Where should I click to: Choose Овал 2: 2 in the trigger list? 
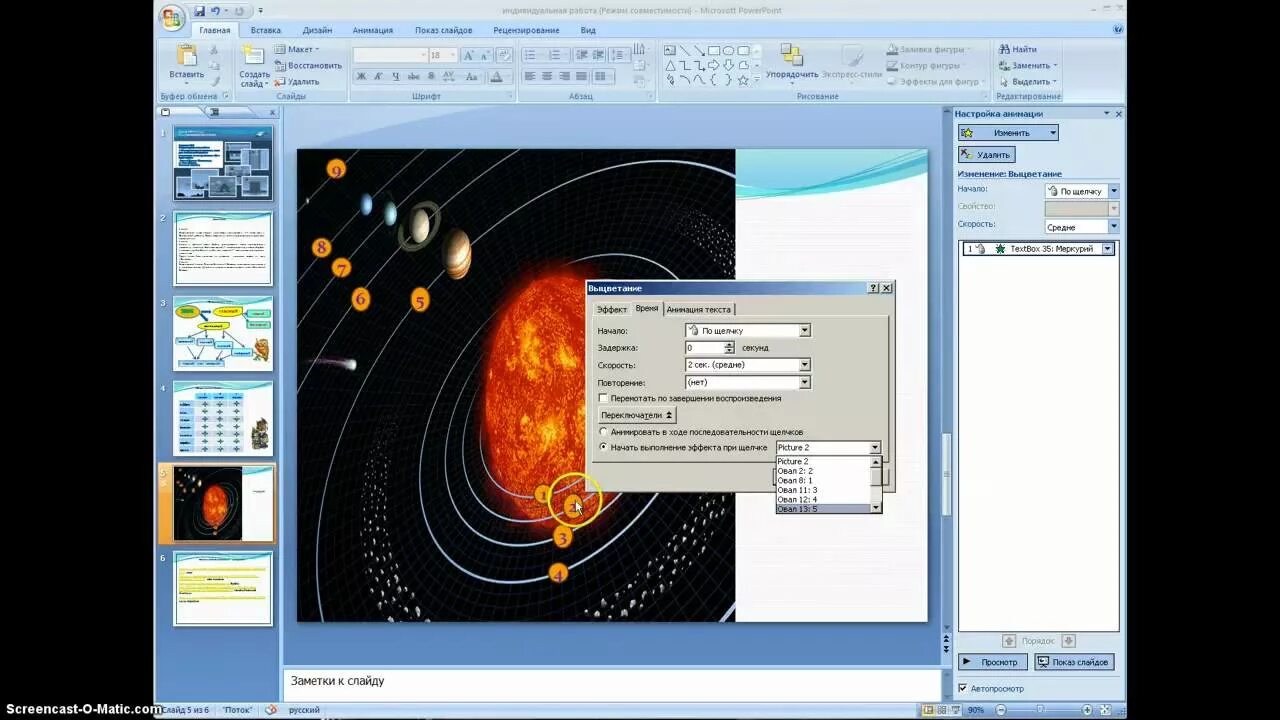tap(823, 471)
